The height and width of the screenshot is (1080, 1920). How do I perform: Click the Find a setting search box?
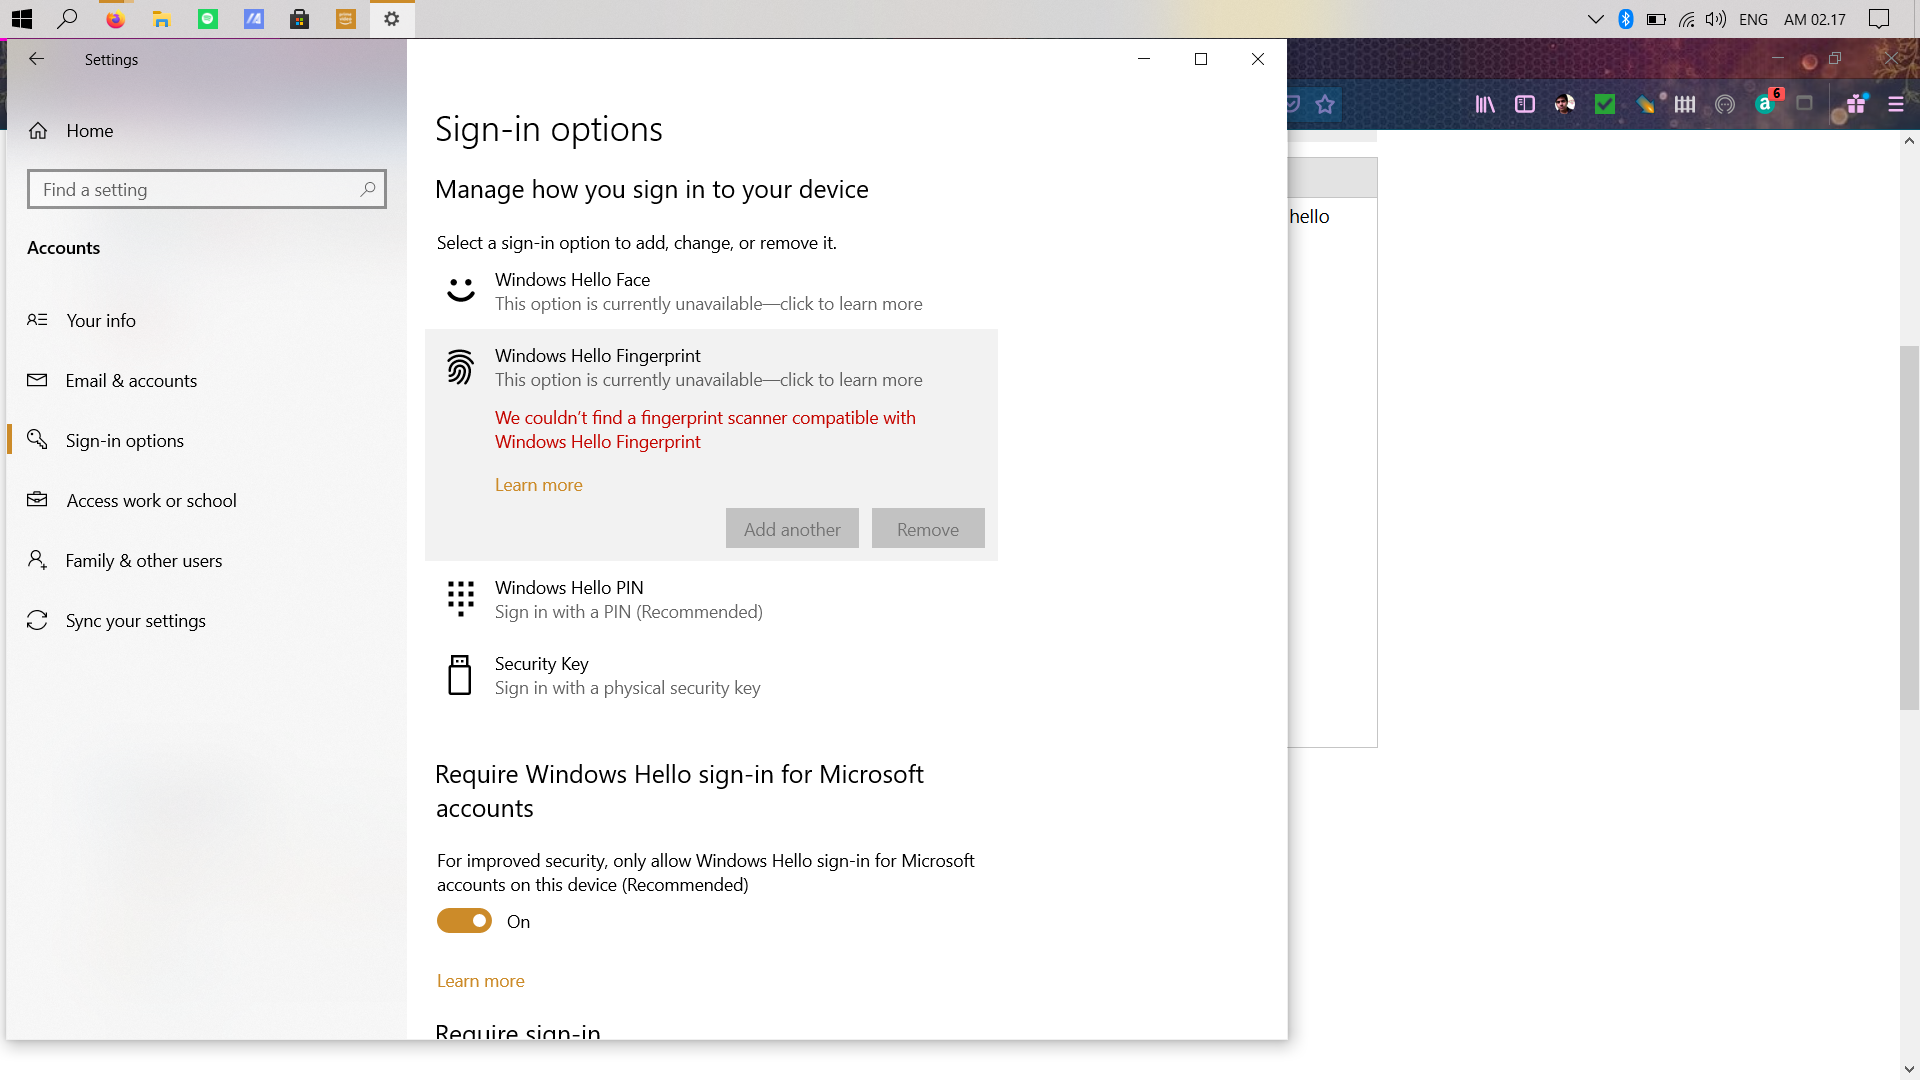point(200,189)
